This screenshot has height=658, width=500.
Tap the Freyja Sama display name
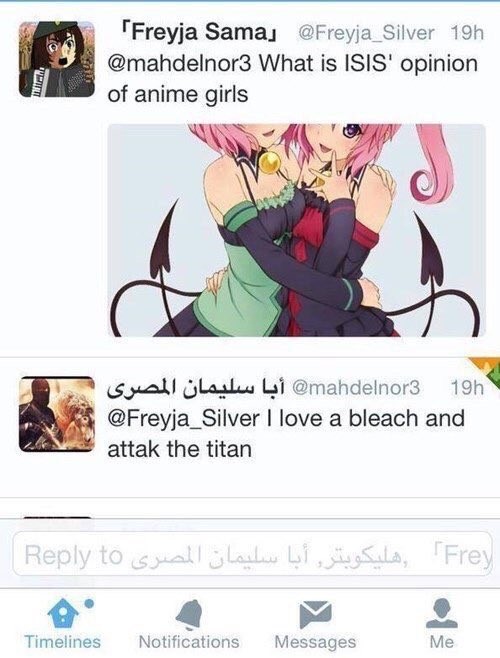point(199,32)
